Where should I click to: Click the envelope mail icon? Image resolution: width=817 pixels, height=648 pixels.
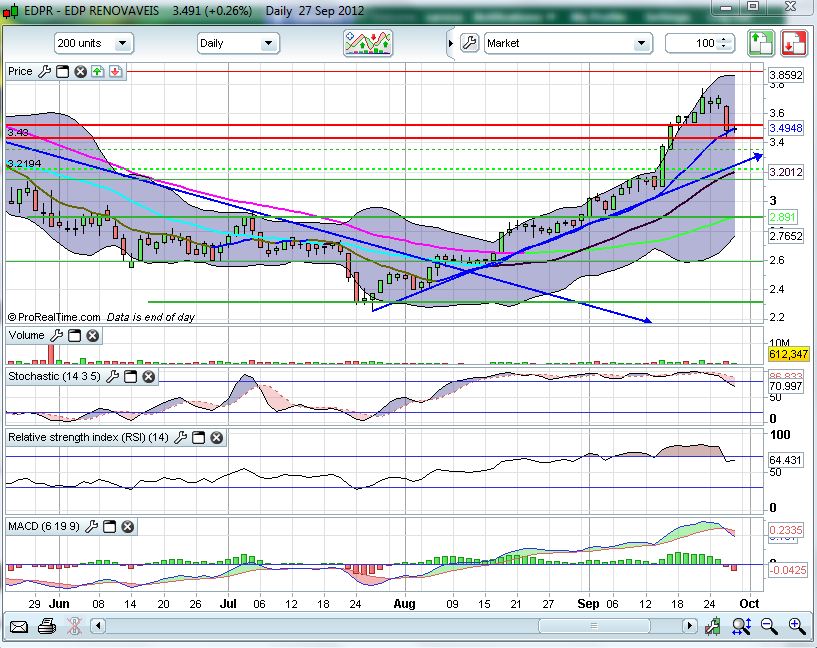tap(19, 626)
